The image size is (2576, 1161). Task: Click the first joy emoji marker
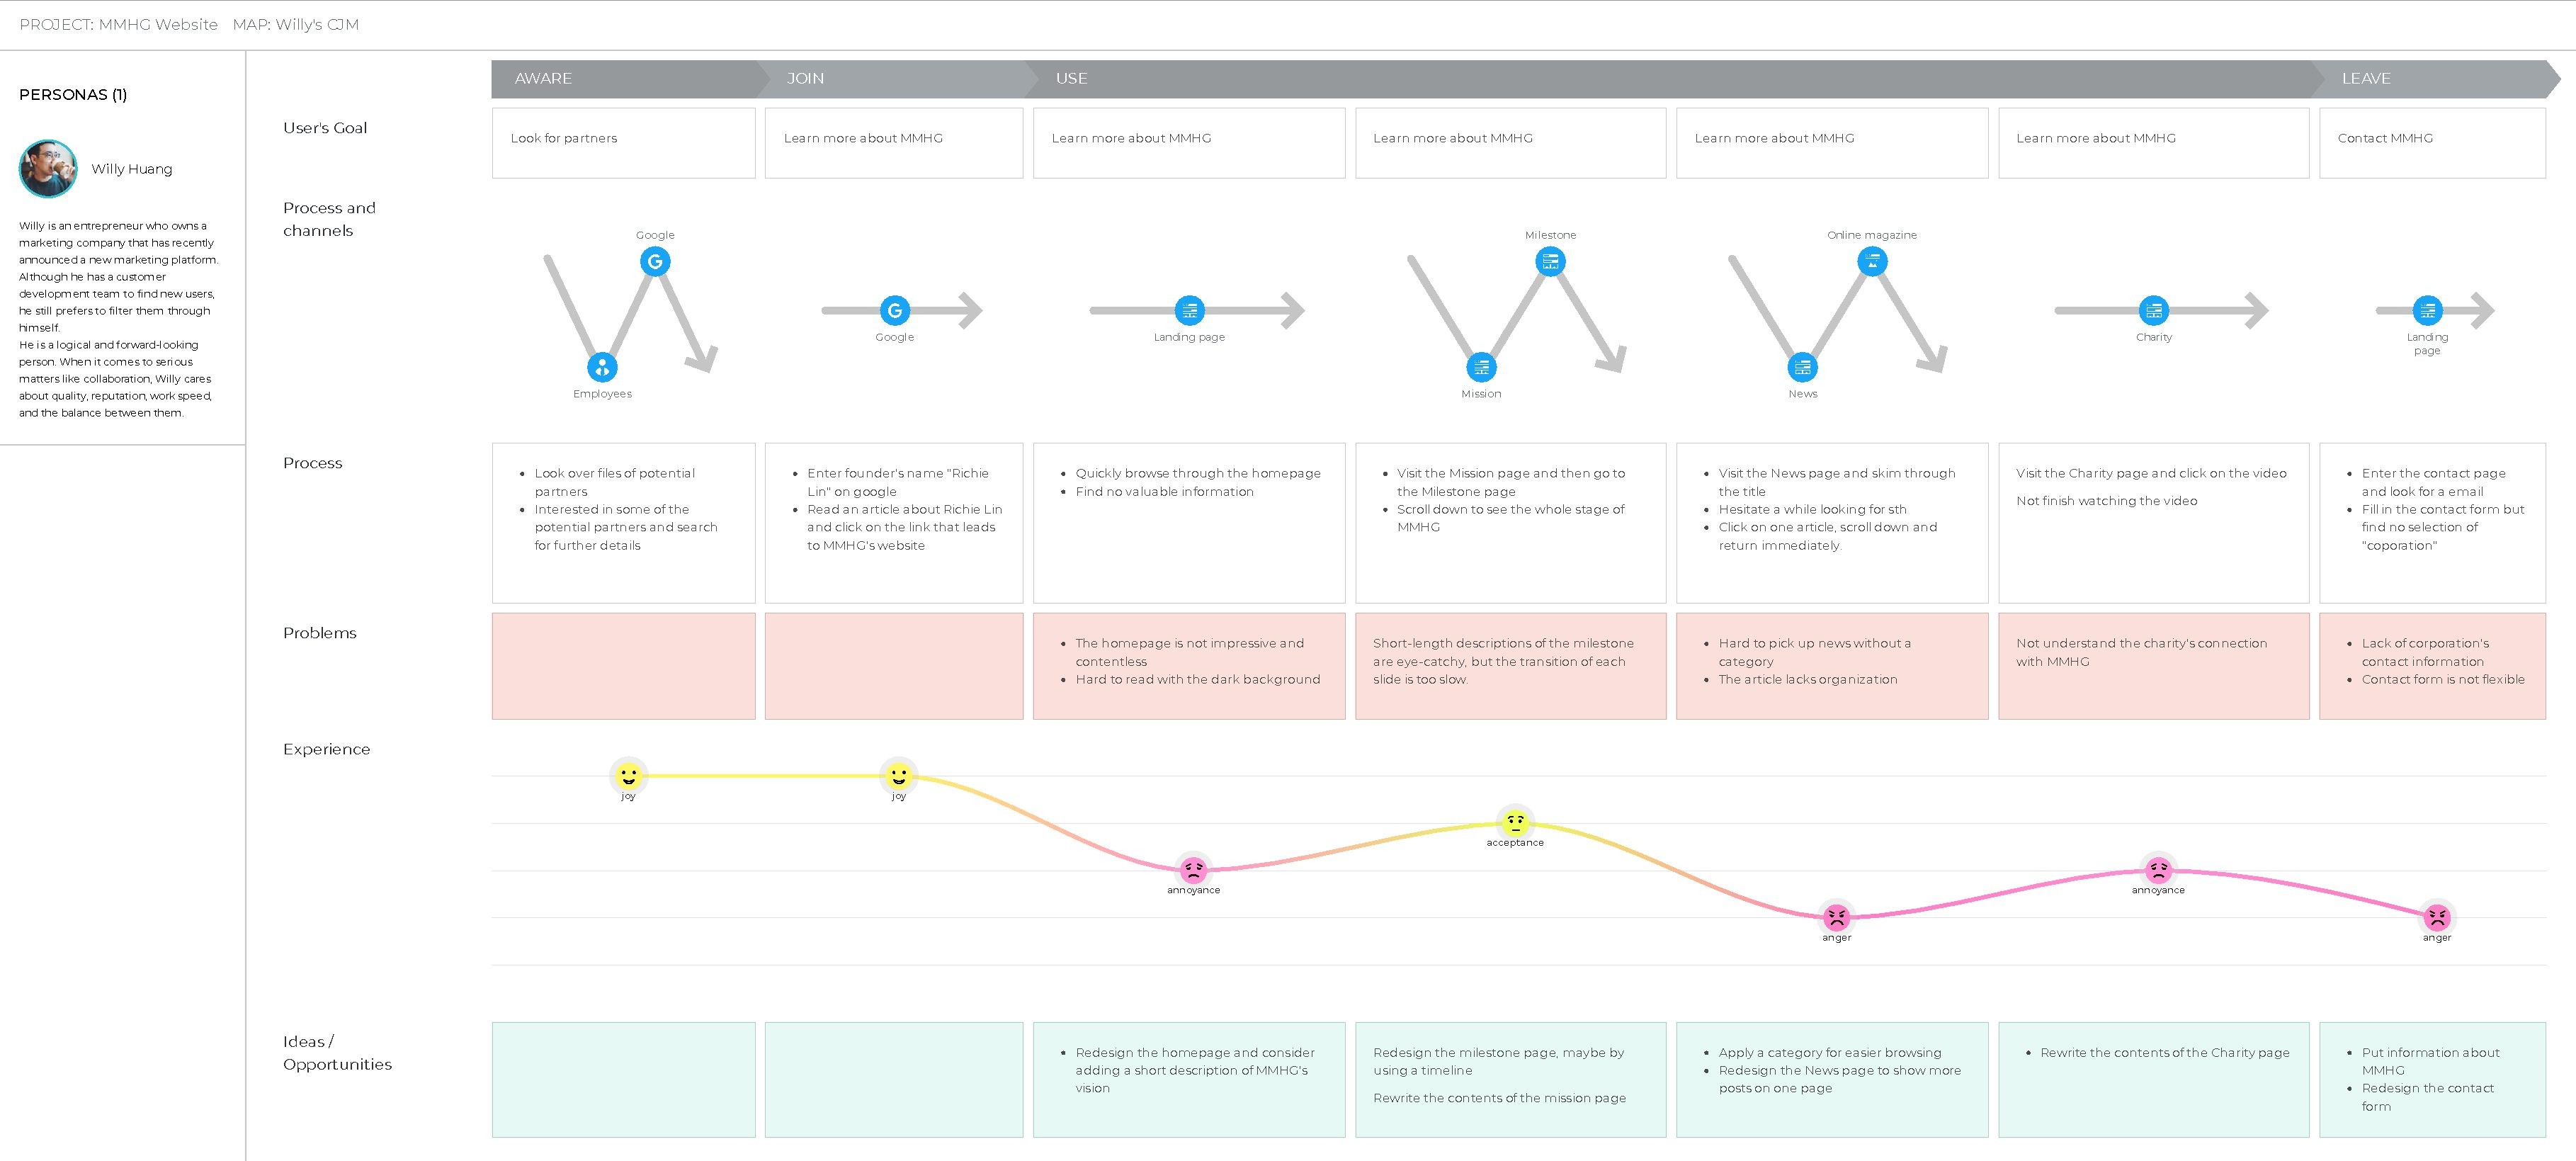point(628,775)
